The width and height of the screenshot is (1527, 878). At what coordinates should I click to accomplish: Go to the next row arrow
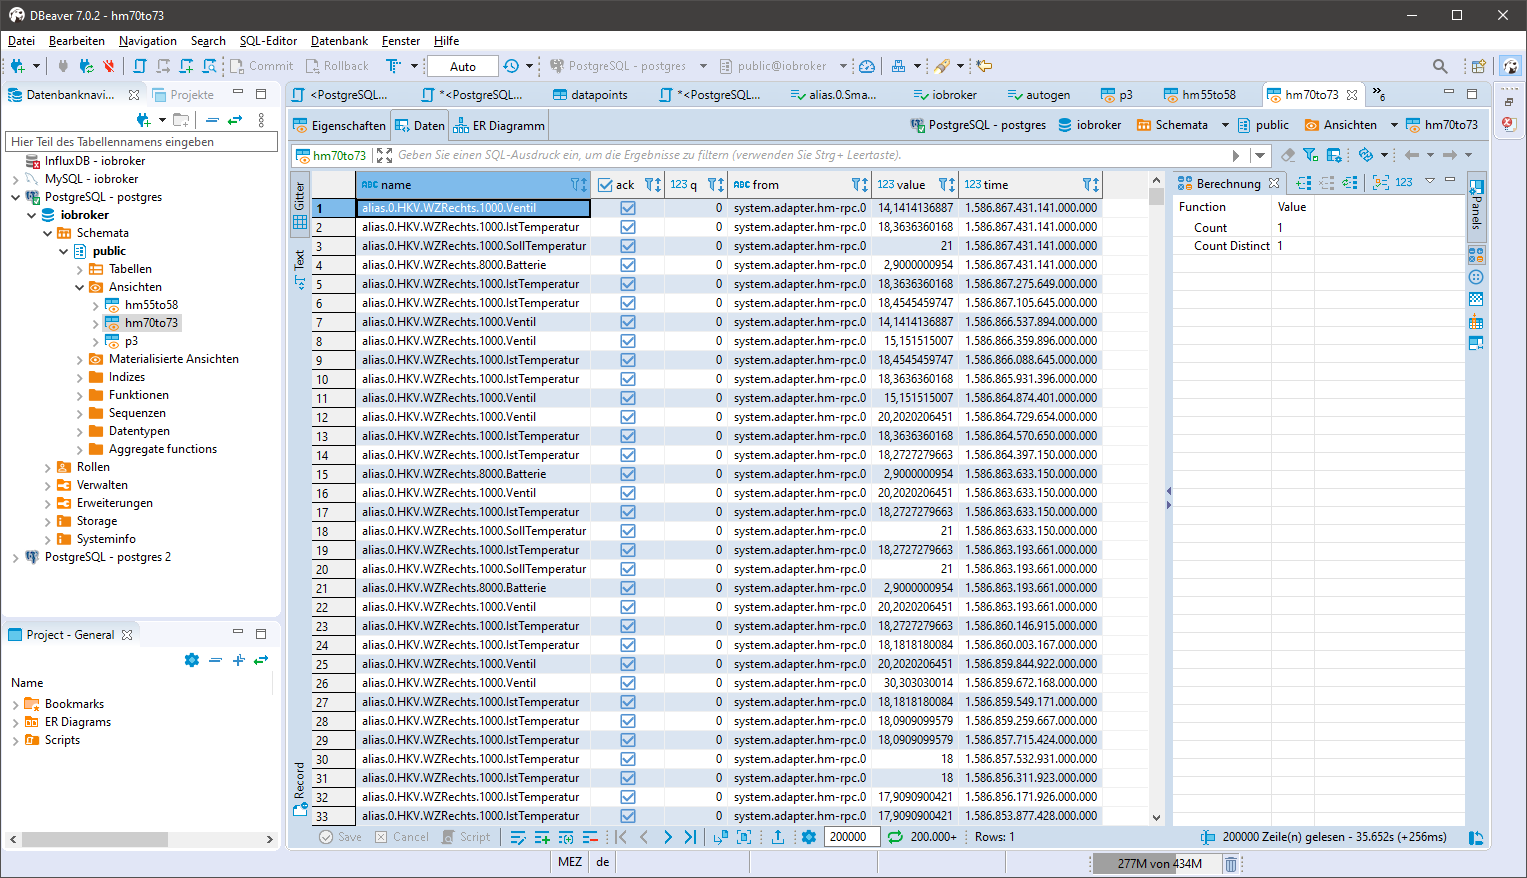(667, 837)
